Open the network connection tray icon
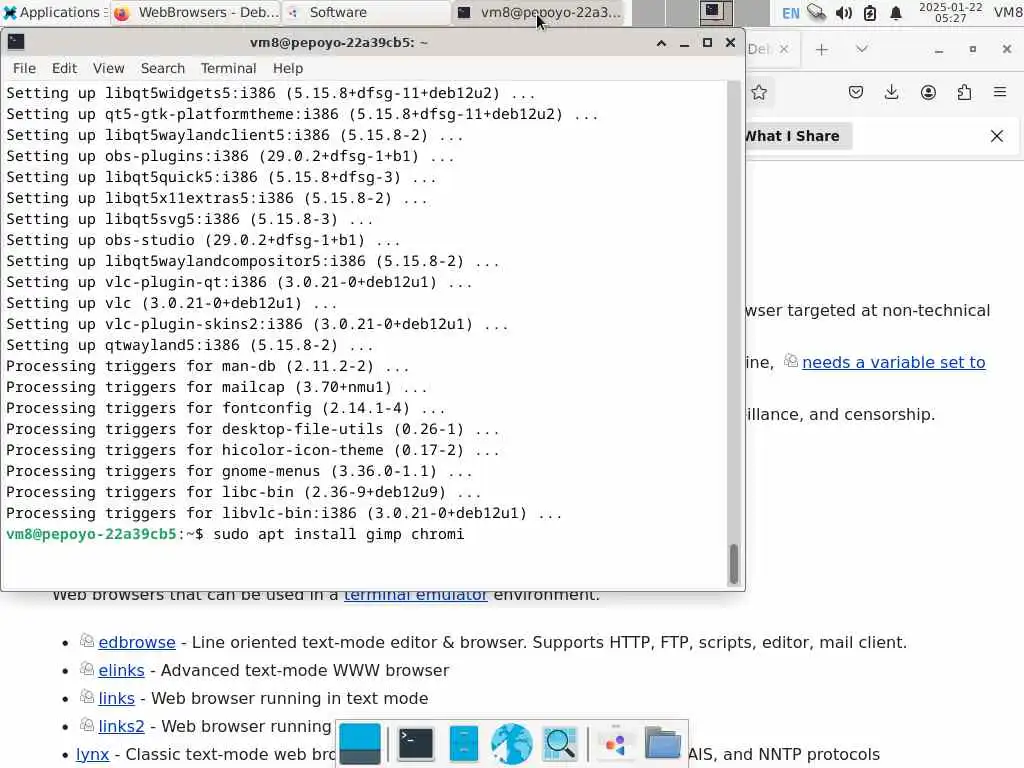 click(x=816, y=12)
